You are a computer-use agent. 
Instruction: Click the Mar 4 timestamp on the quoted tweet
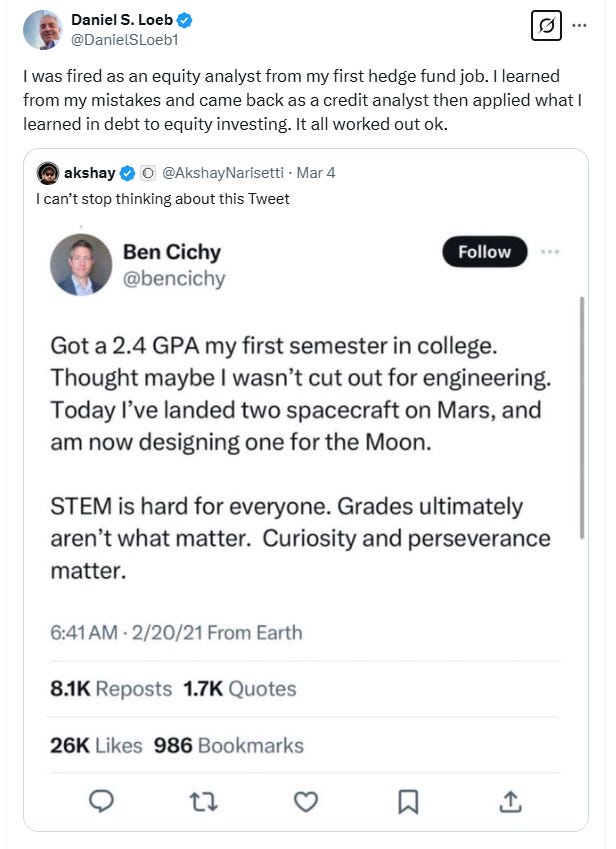click(314, 173)
